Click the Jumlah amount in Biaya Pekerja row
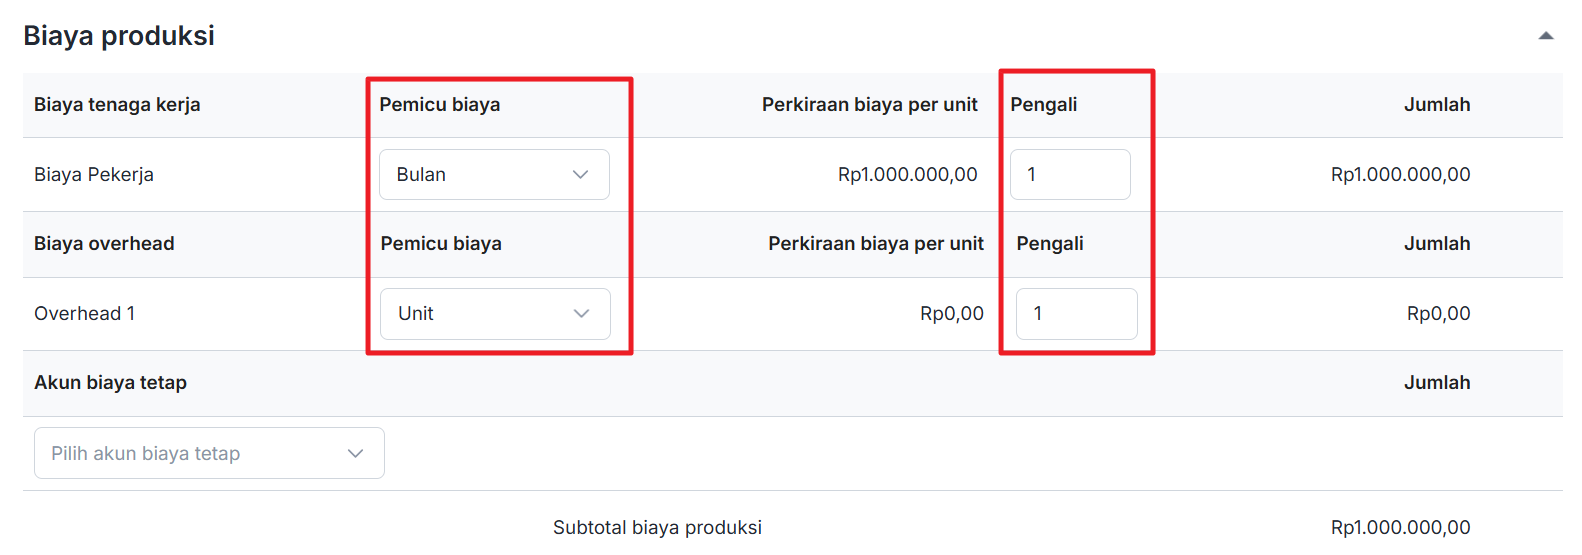This screenshot has width=1582, height=555. click(1400, 175)
